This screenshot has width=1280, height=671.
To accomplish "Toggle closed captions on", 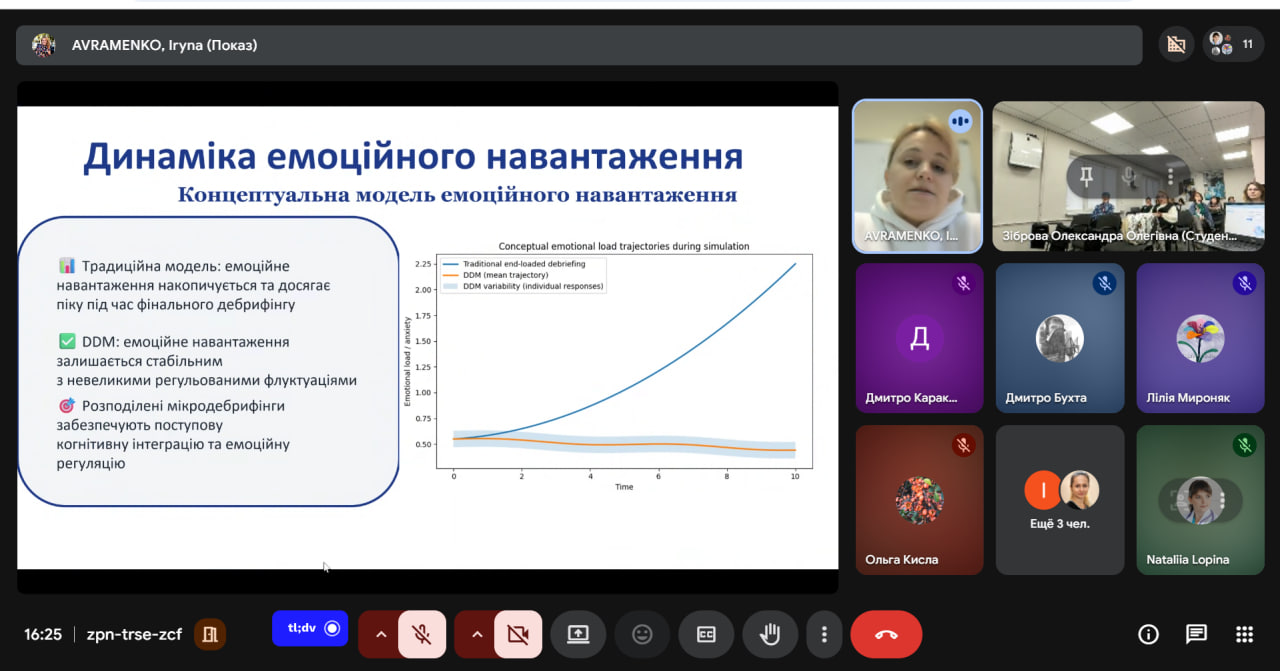I will pos(706,634).
